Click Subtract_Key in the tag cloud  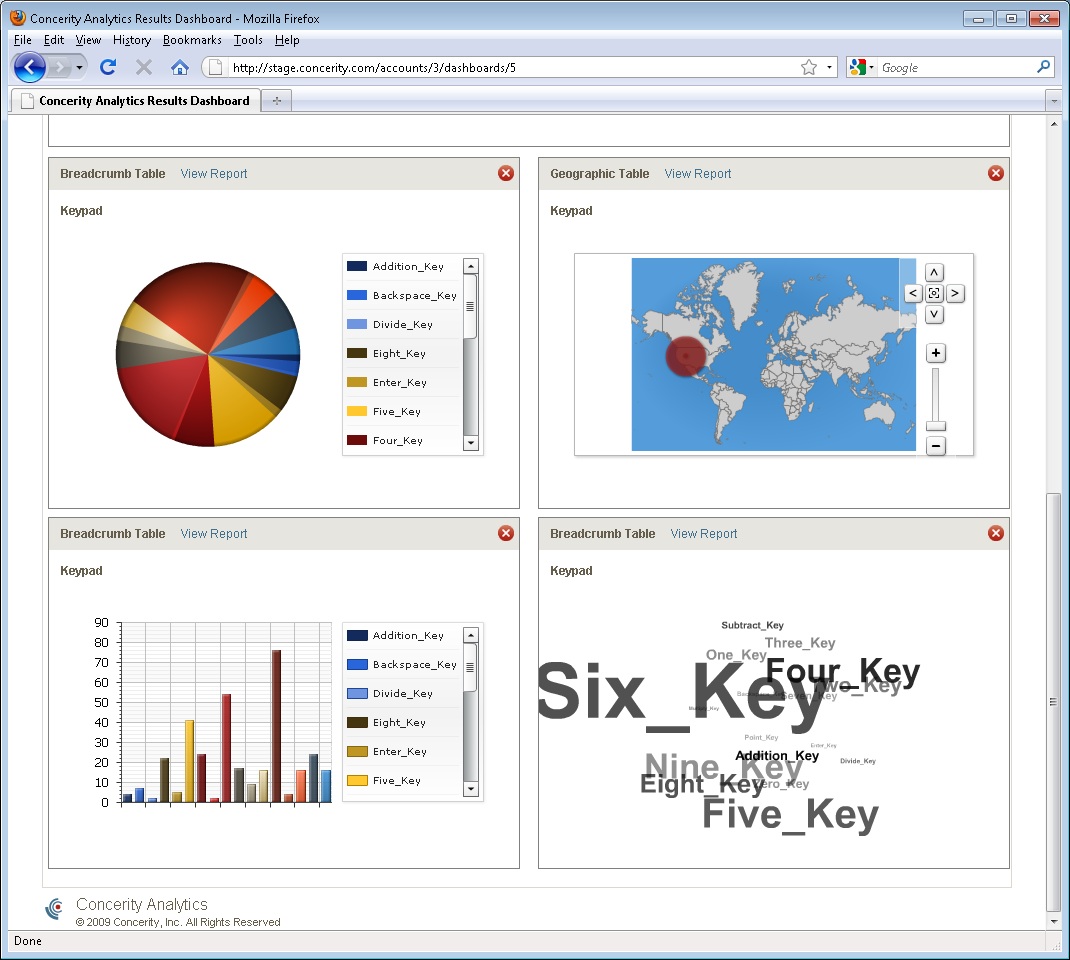coord(752,625)
